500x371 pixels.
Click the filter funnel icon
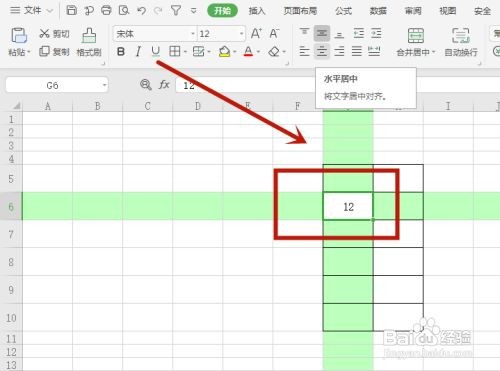[176, 10]
